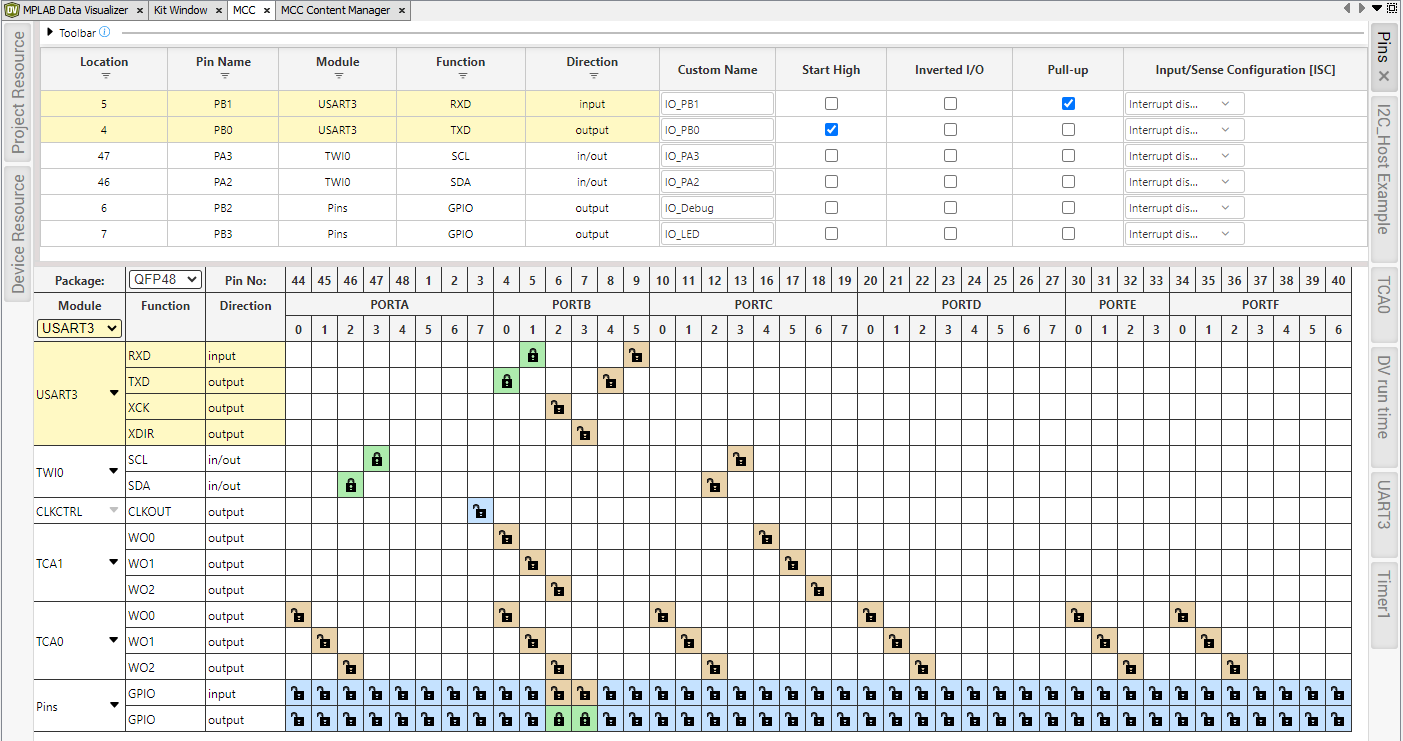
Task: Lock CLKOUT on PORTA pin 7
Action: point(480,511)
